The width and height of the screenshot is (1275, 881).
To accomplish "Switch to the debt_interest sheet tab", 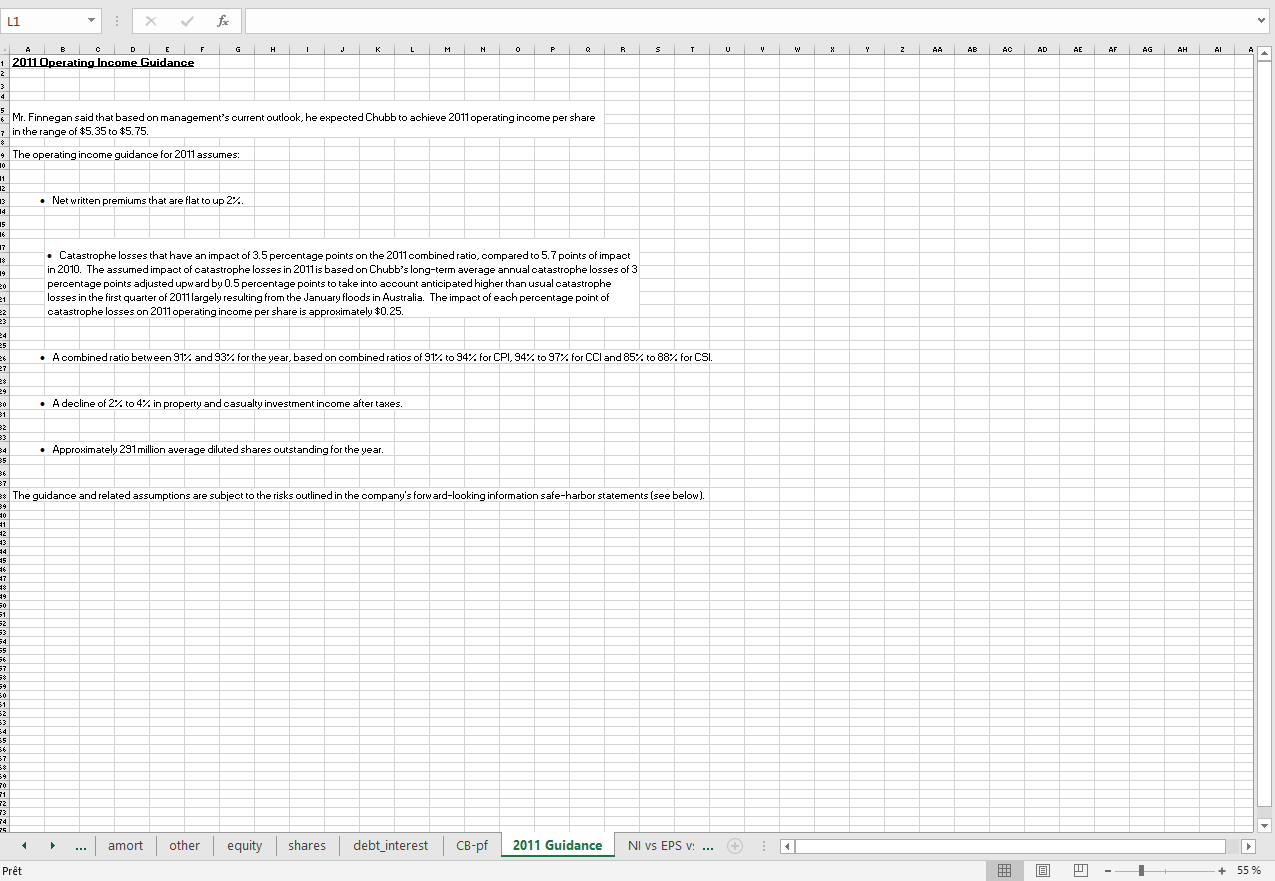I will 390,846.
